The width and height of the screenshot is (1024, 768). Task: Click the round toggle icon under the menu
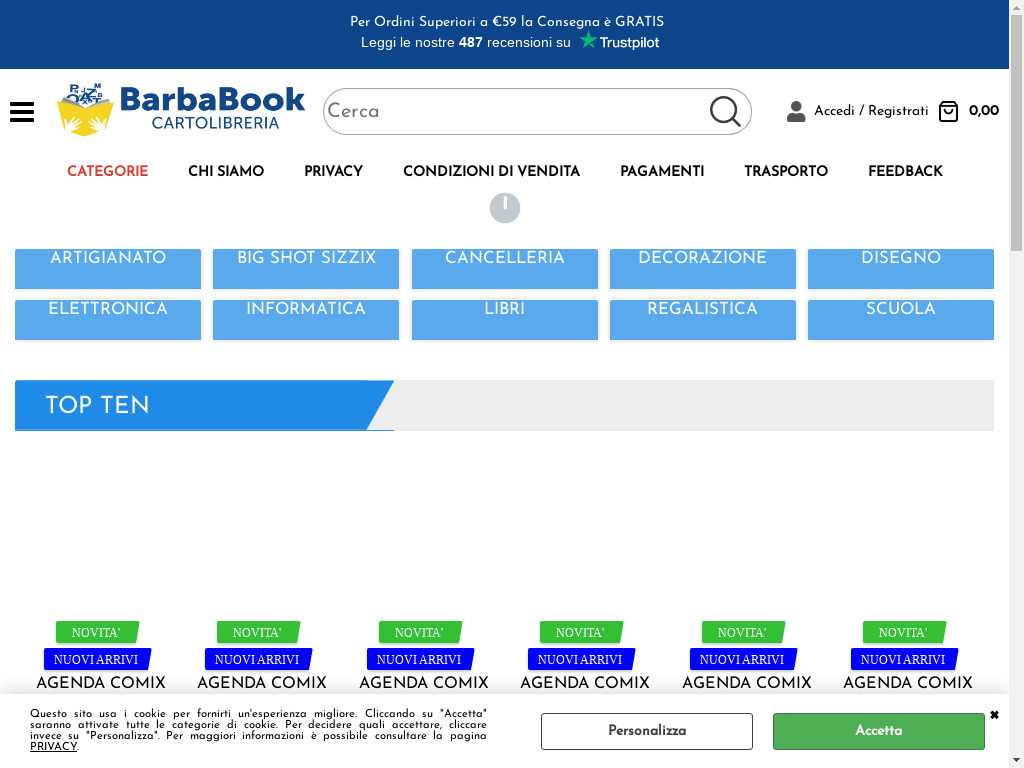pos(505,208)
